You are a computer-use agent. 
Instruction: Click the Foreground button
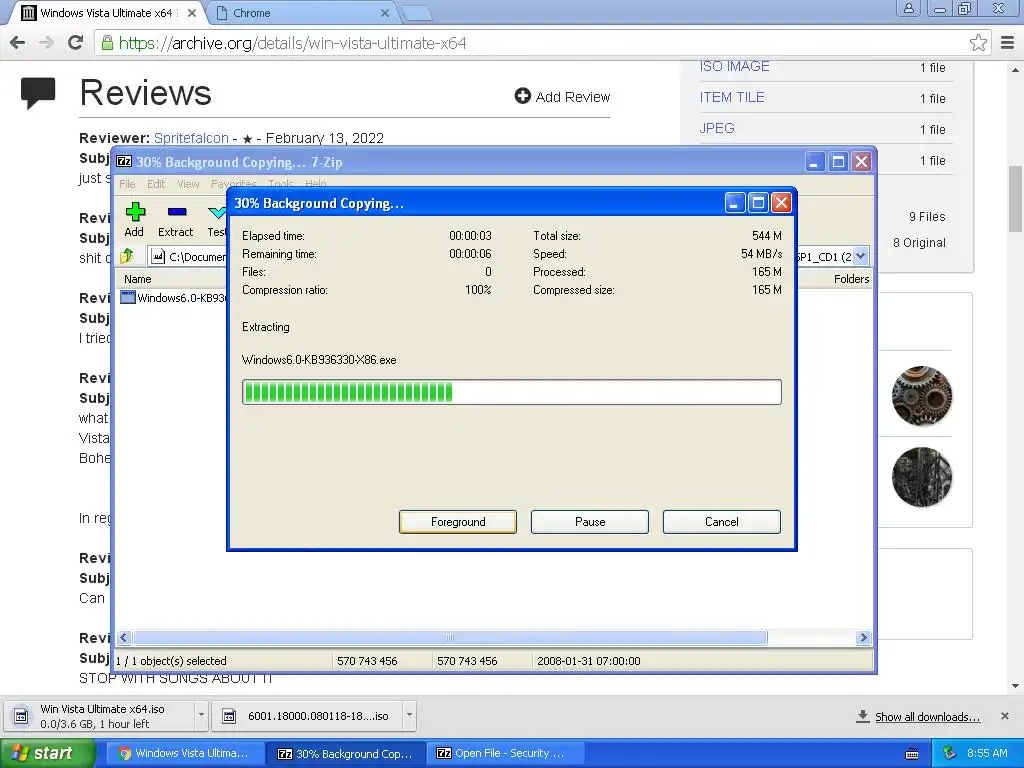click(458, 522)
